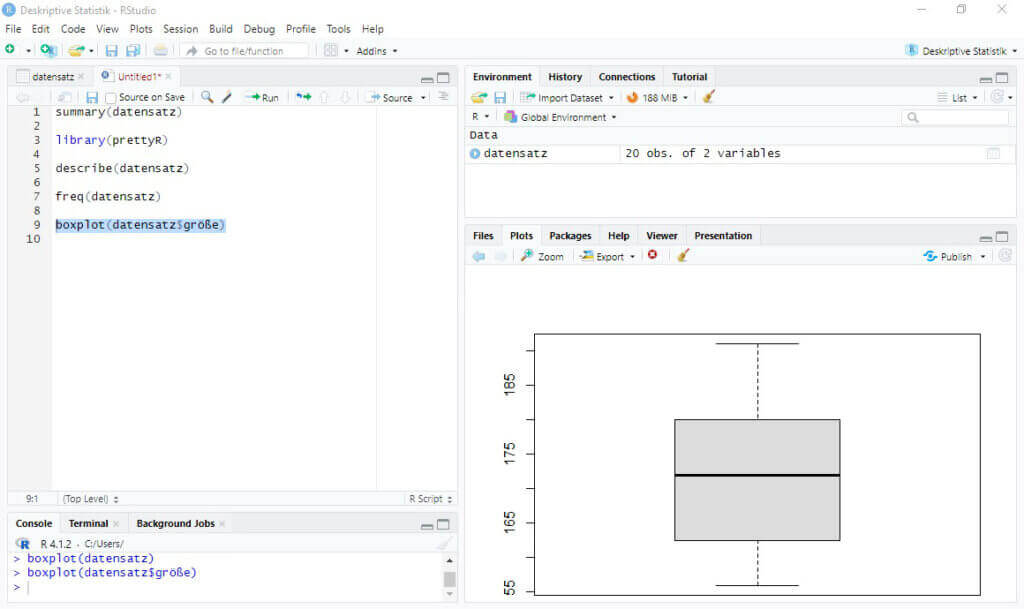The image size is (1024, 609).
Task: Switch to the Packages tab
Action: point(570,235)
